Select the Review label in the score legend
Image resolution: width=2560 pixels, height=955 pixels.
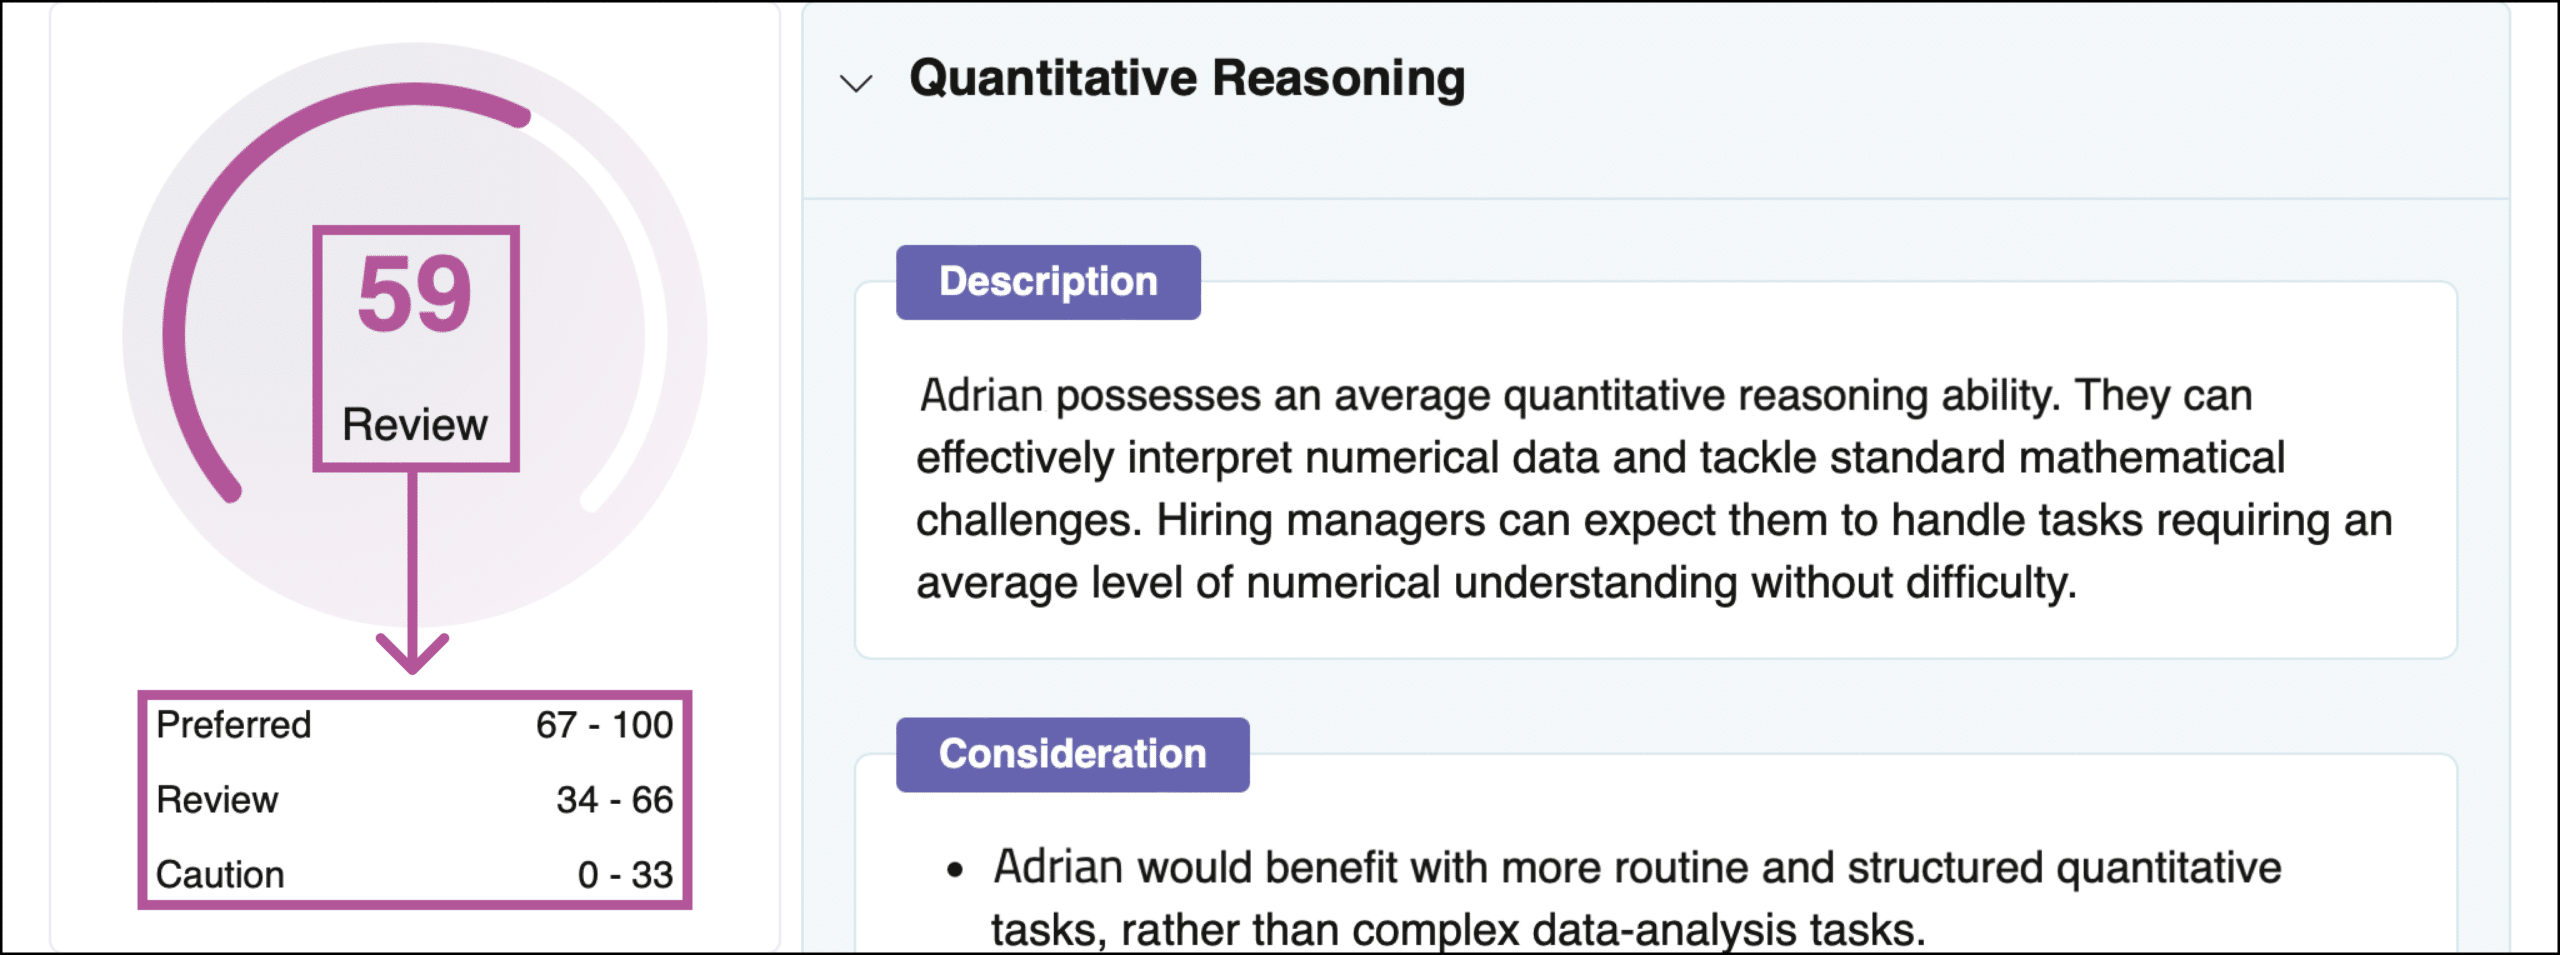tap(217, 799)
